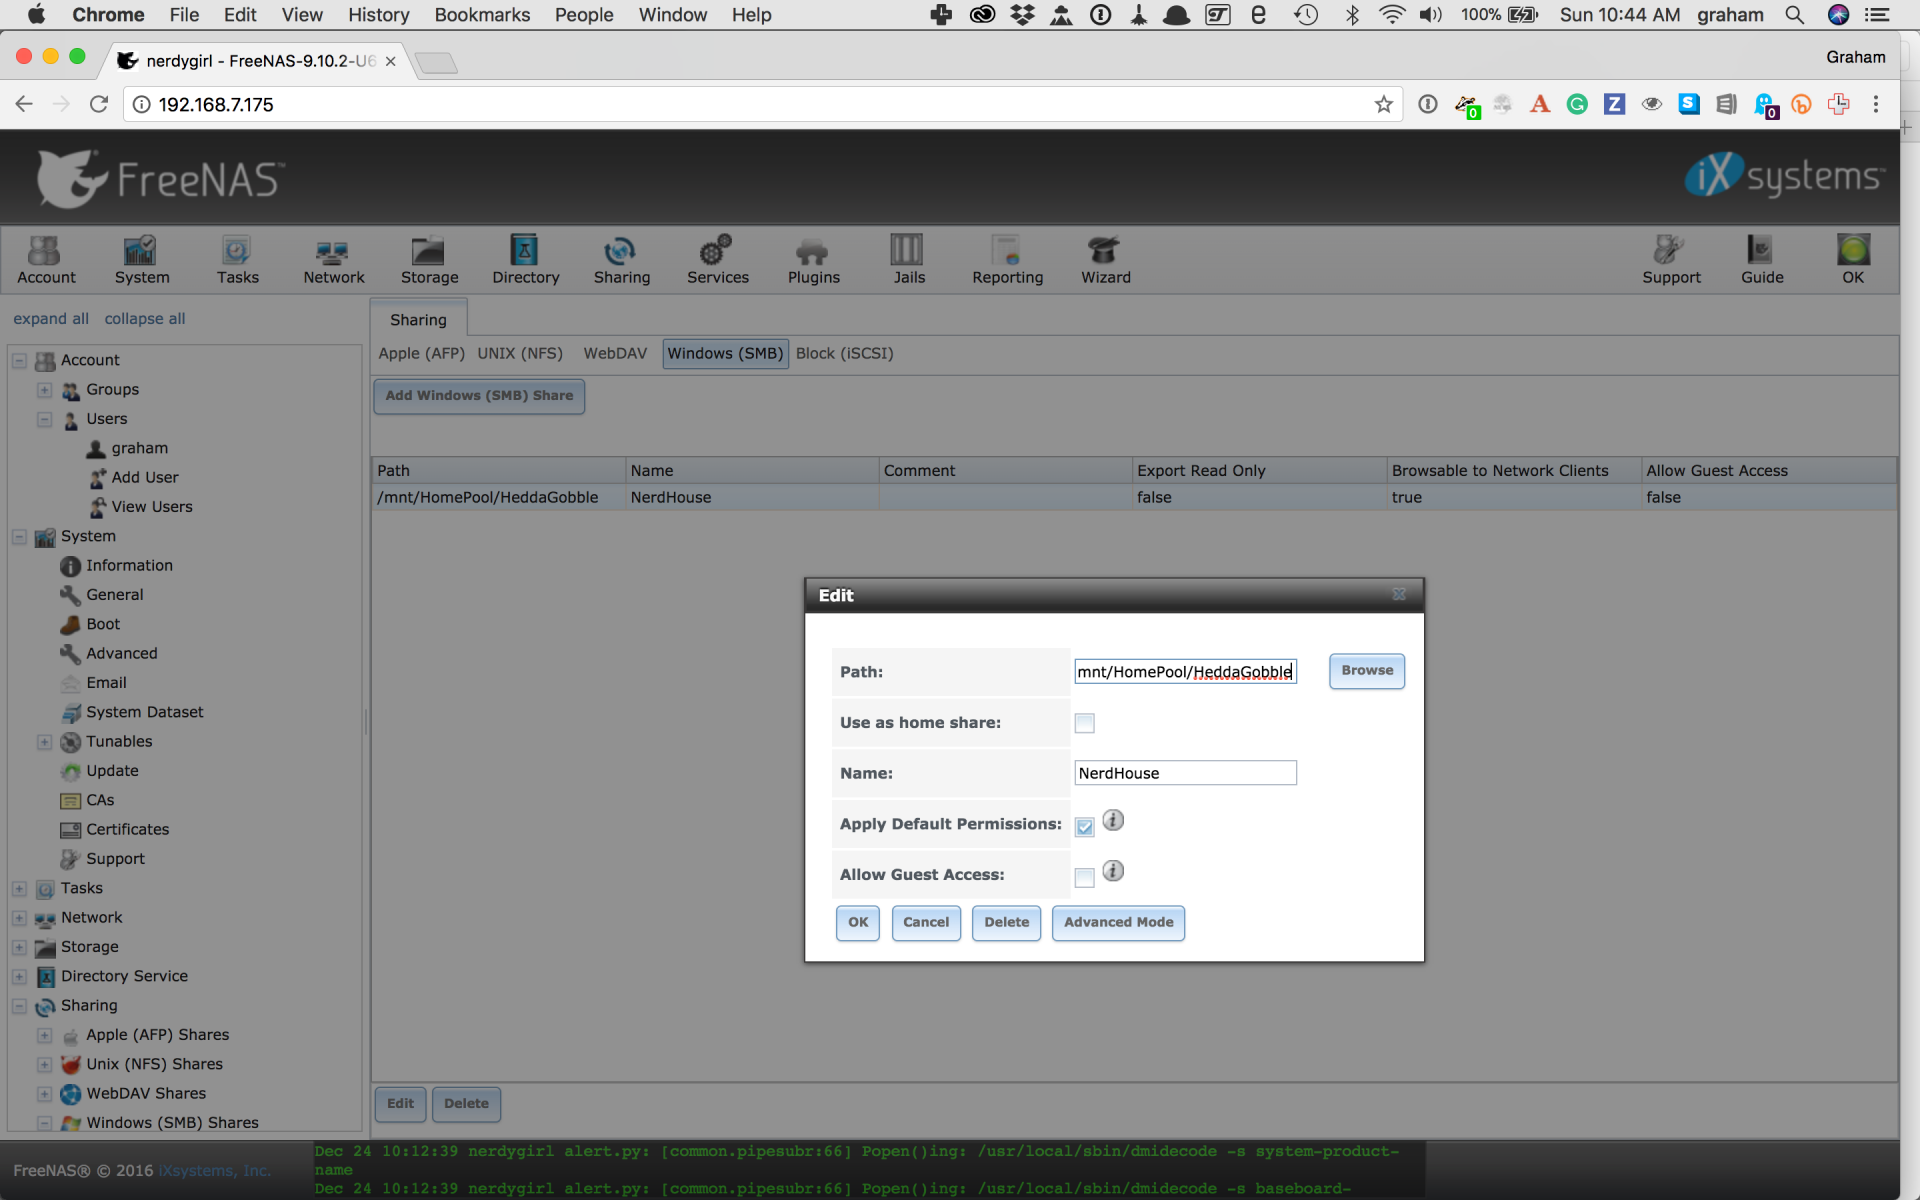Open the Directory toolbar icon

[x=525, y=260]
